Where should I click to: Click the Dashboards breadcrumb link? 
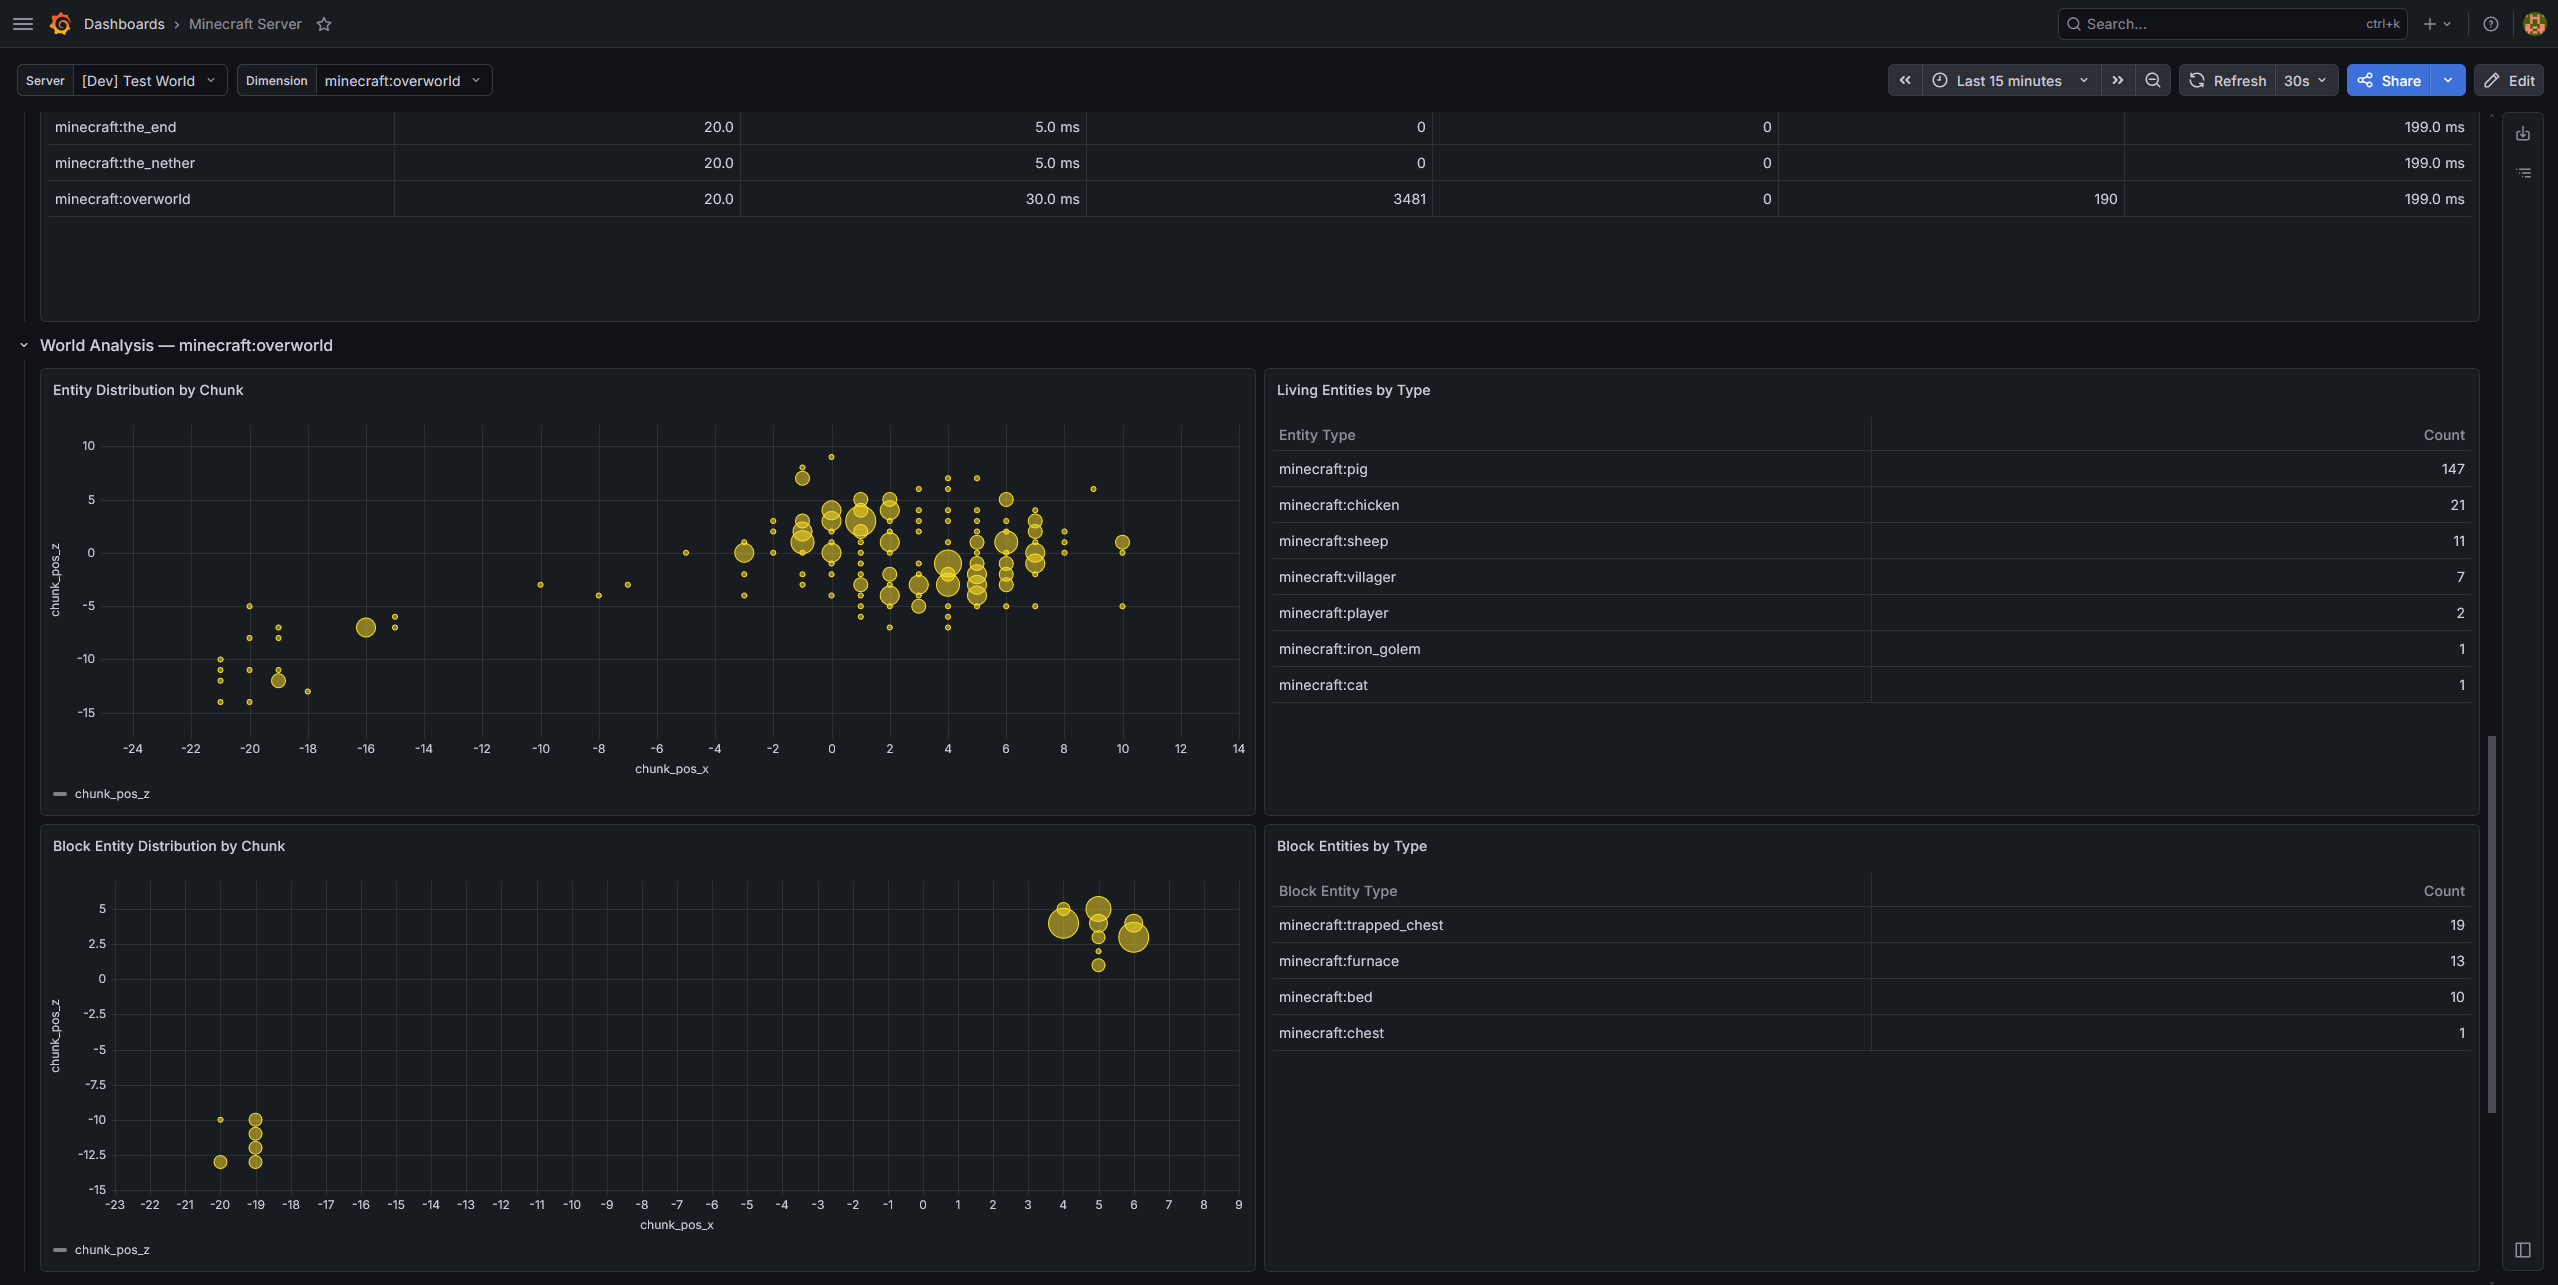[x=124, y=24]
